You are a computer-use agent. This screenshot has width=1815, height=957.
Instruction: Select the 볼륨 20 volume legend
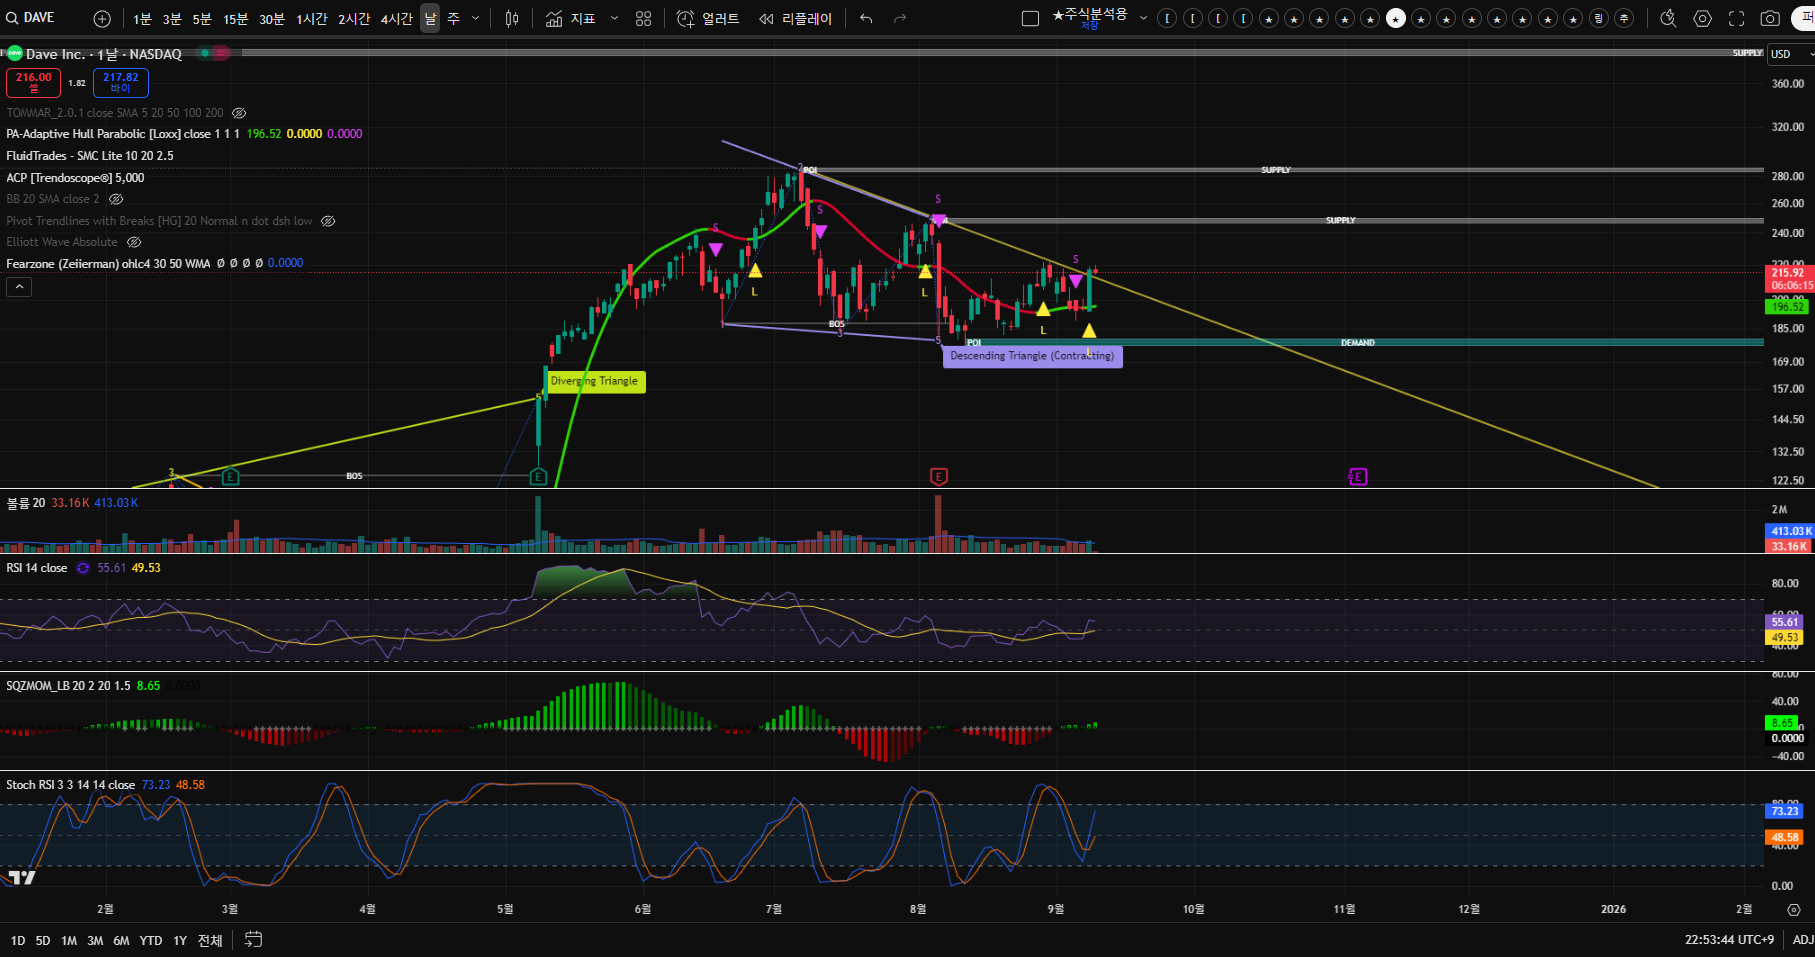pos(26,503)
